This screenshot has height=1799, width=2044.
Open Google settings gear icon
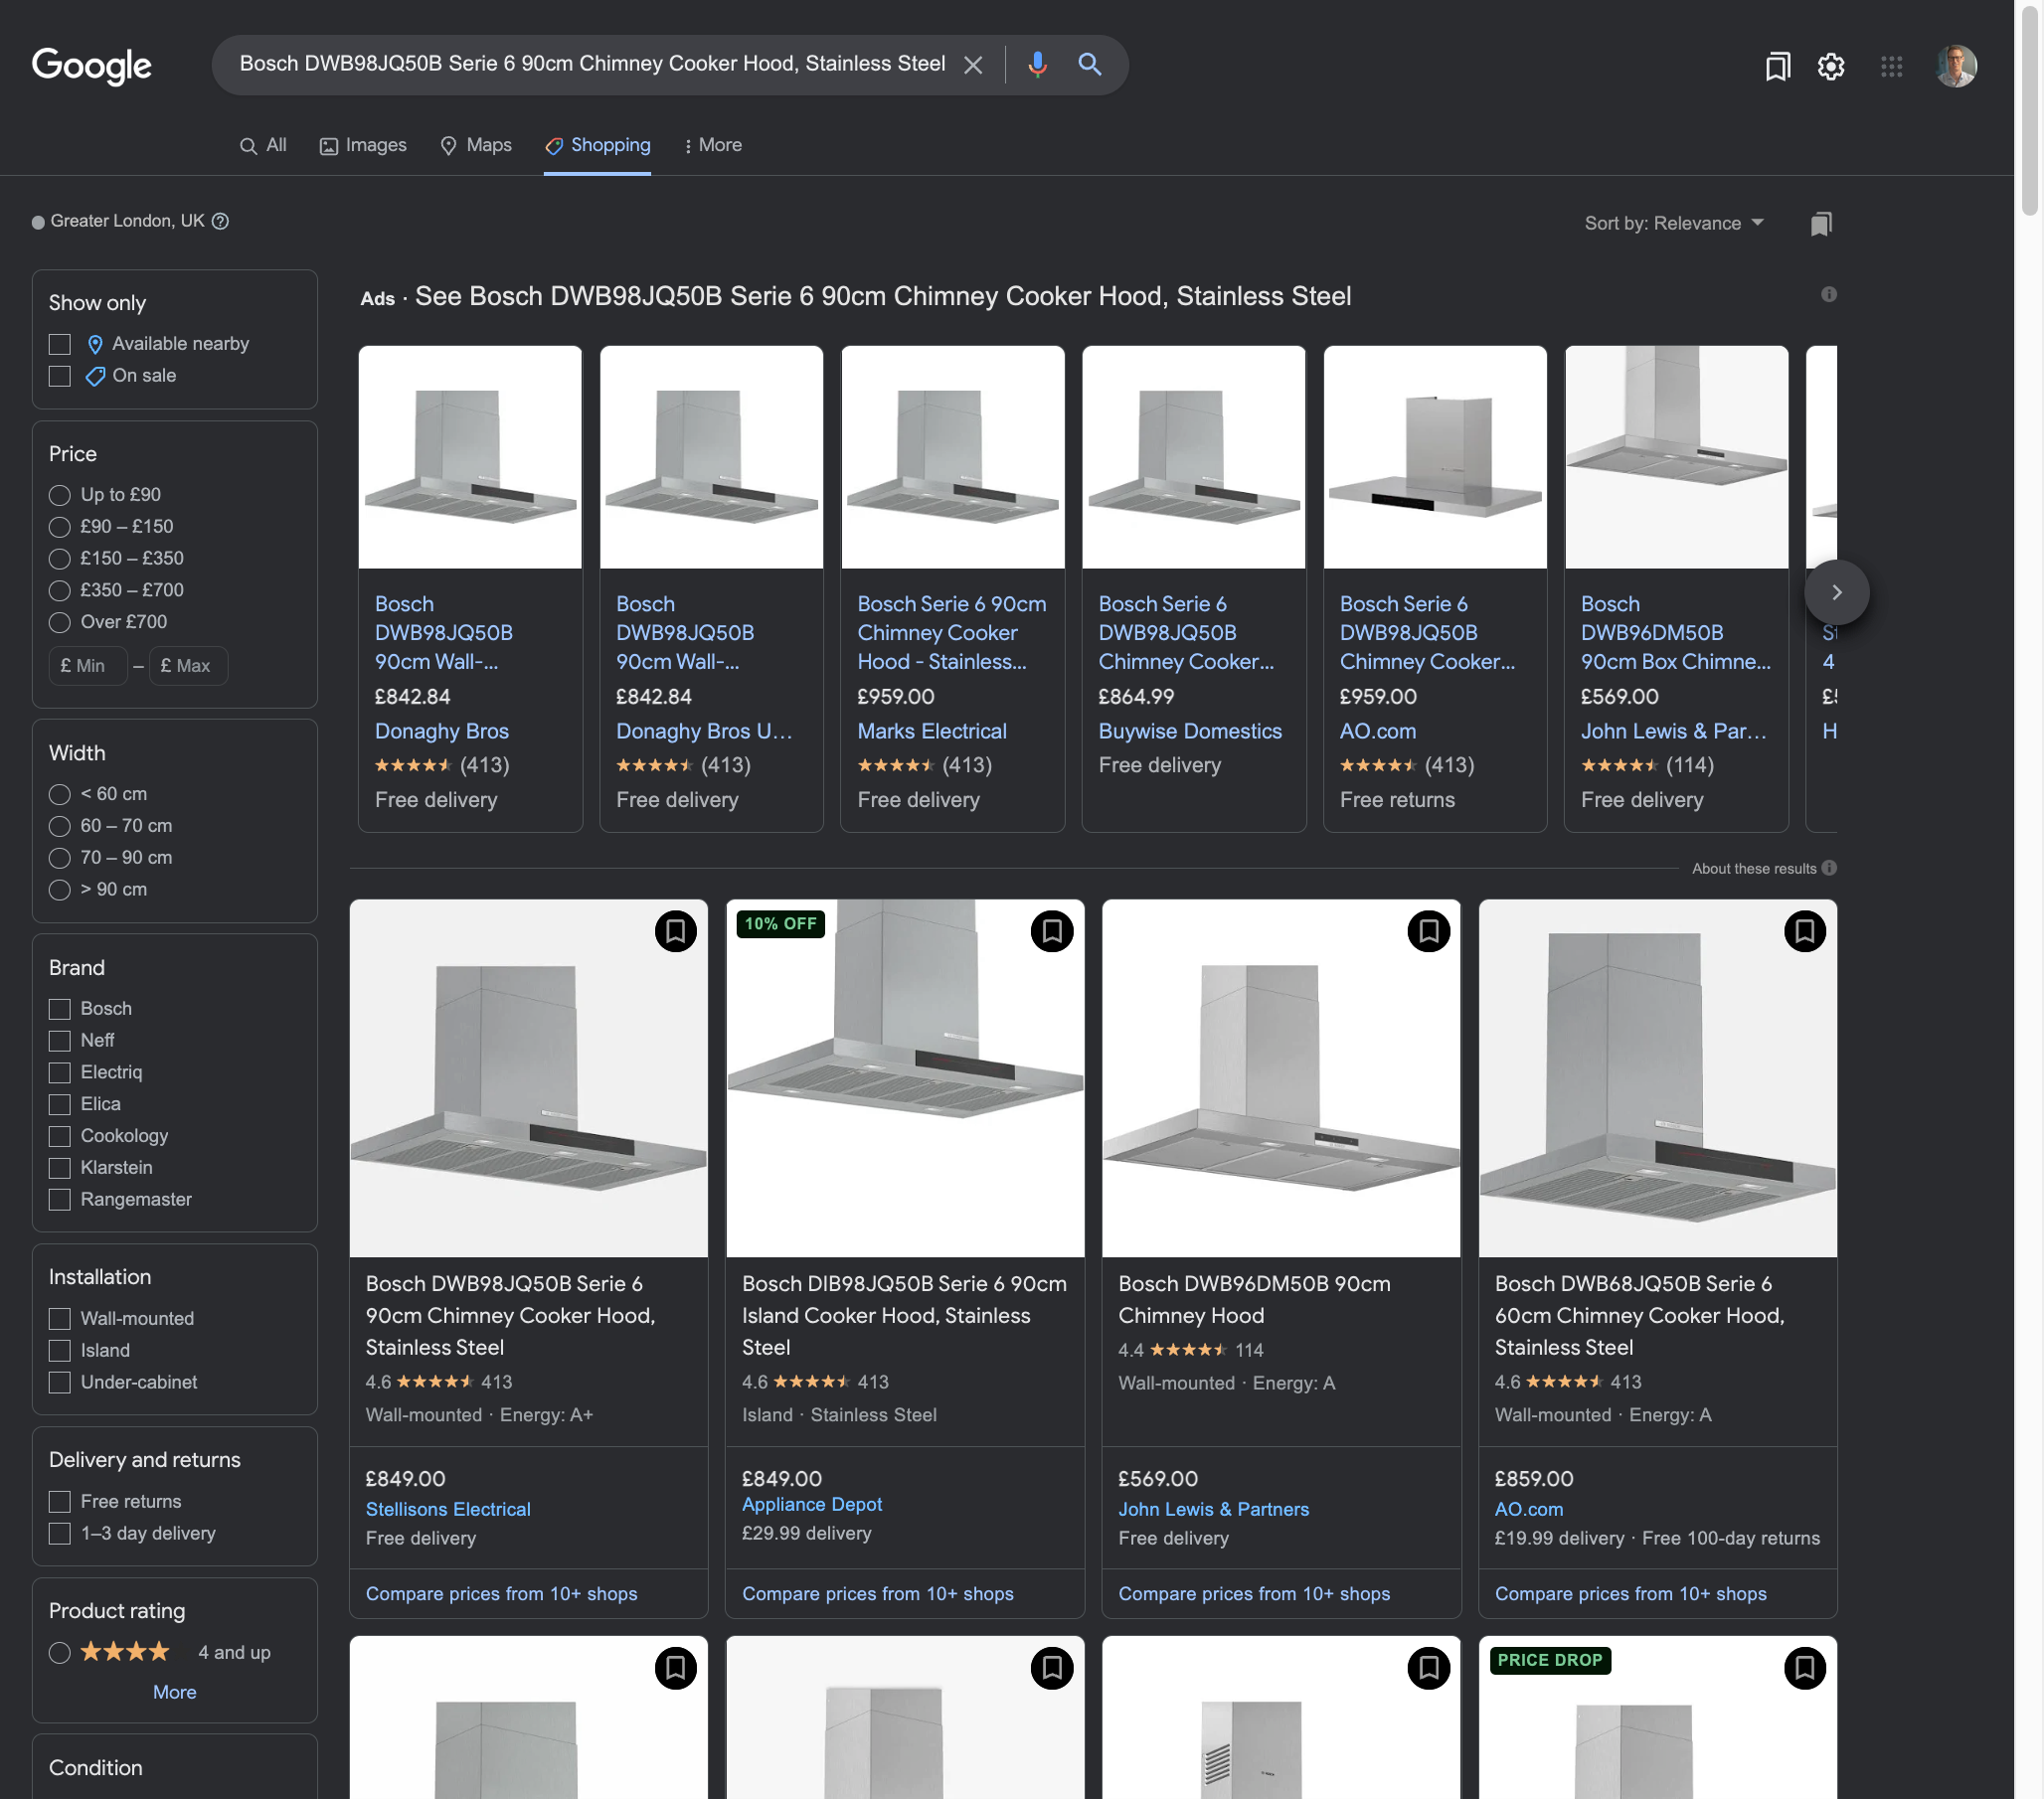(1830, 67)
